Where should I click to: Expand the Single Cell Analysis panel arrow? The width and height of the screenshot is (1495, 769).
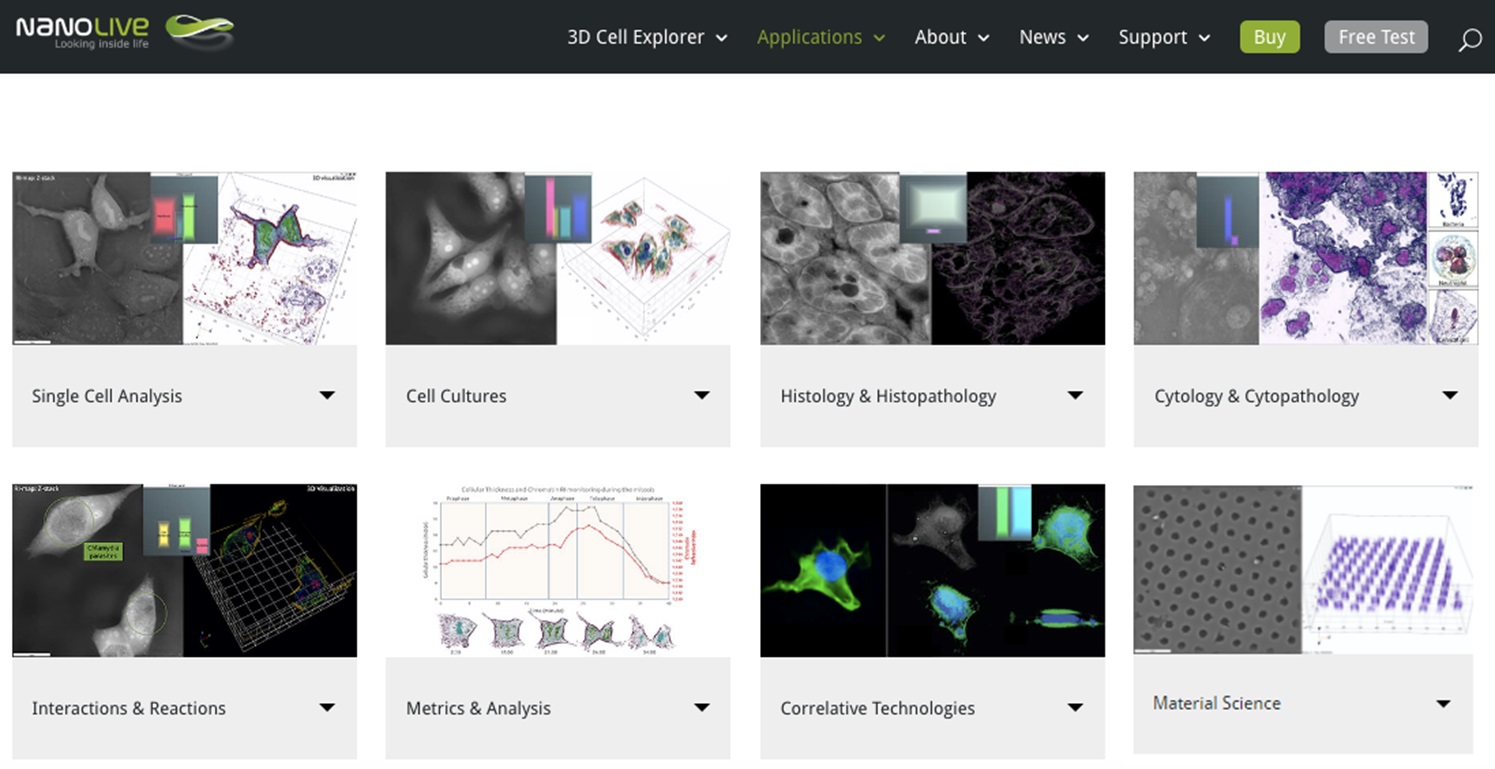pyautogui.click(x=327, y=395)
